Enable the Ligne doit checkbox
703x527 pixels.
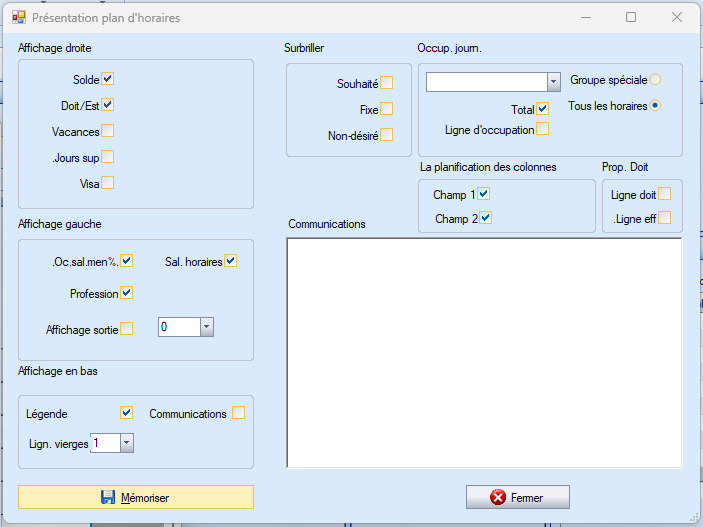click(x=664, y=194)
